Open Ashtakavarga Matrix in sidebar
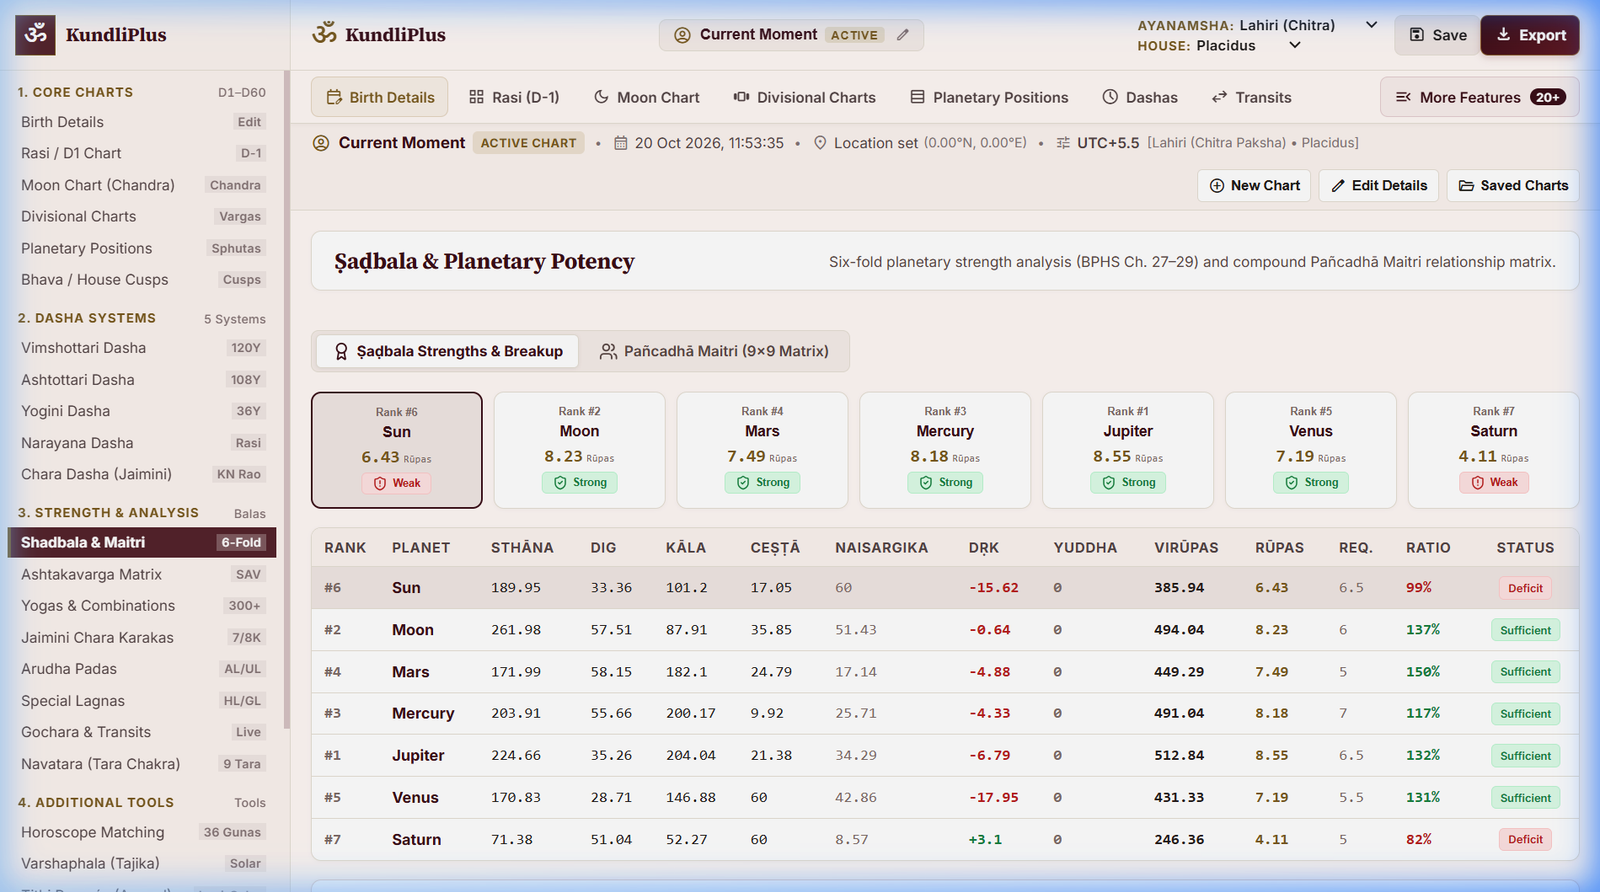1600x892 pixels. coord(142,574)
